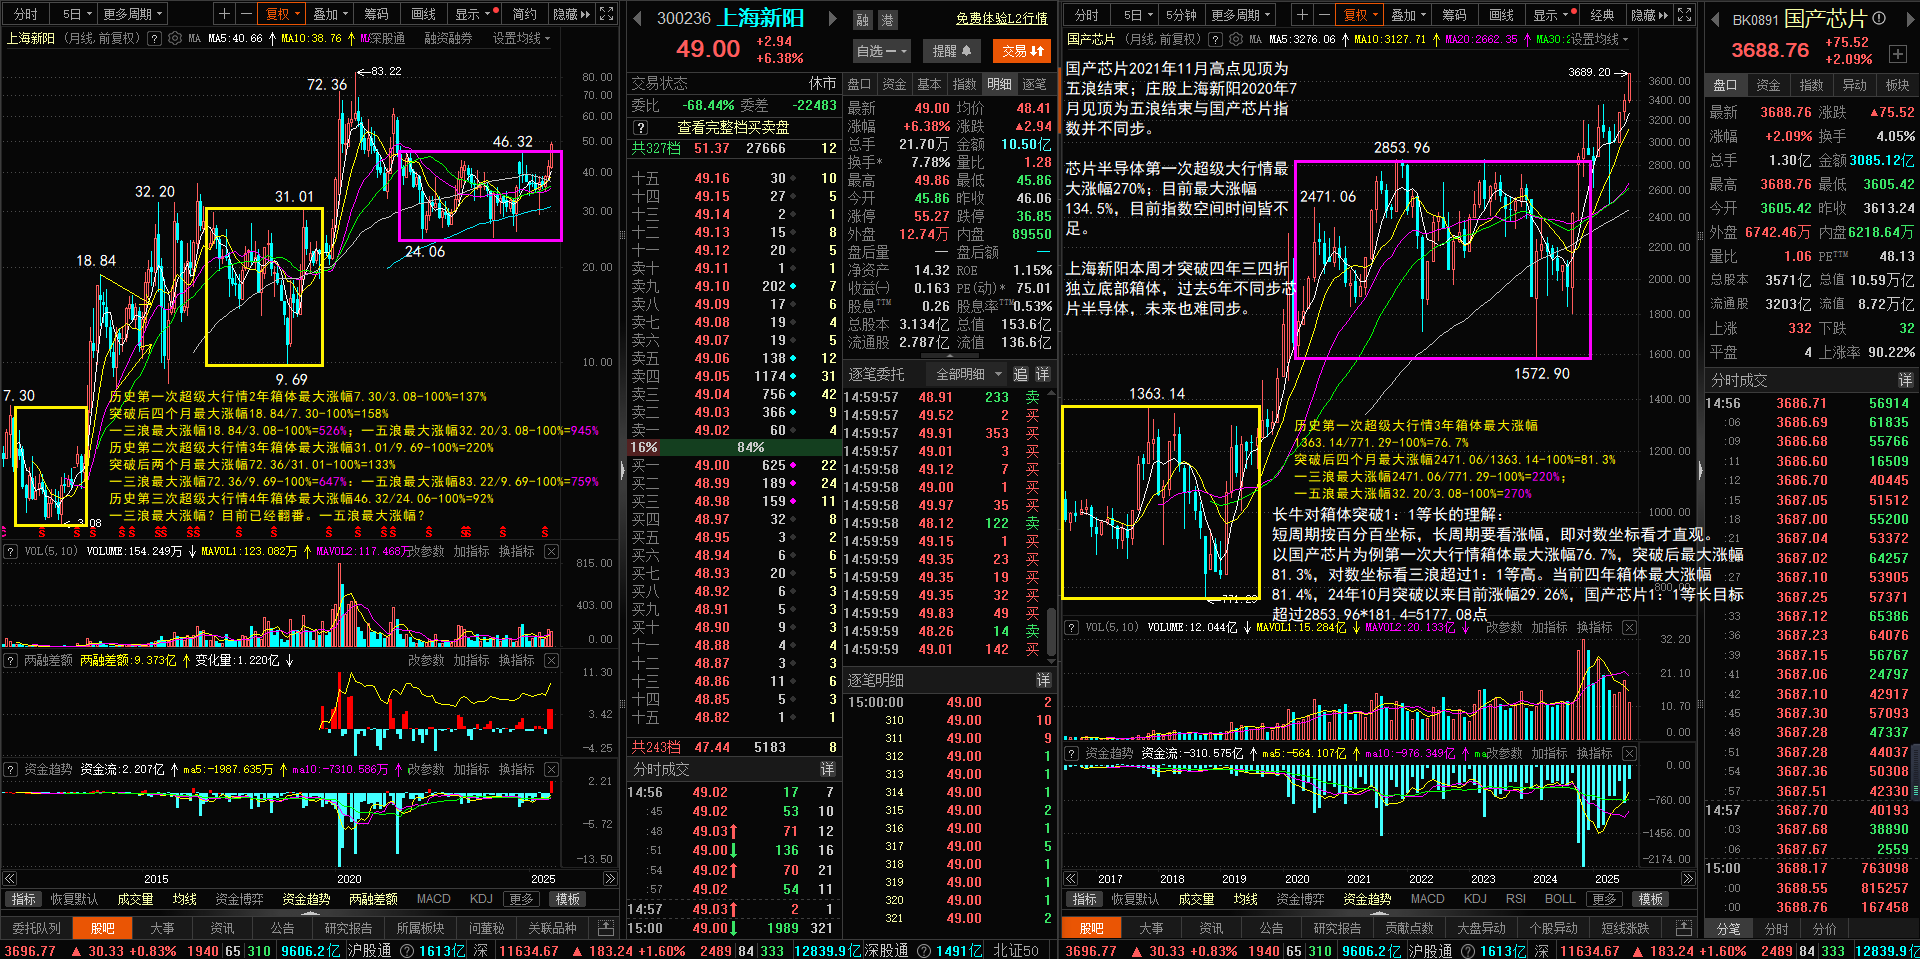Go to previous stock arrow before 300236
1920x959 pixels.
pyautogui.click(x=637, y=18)
